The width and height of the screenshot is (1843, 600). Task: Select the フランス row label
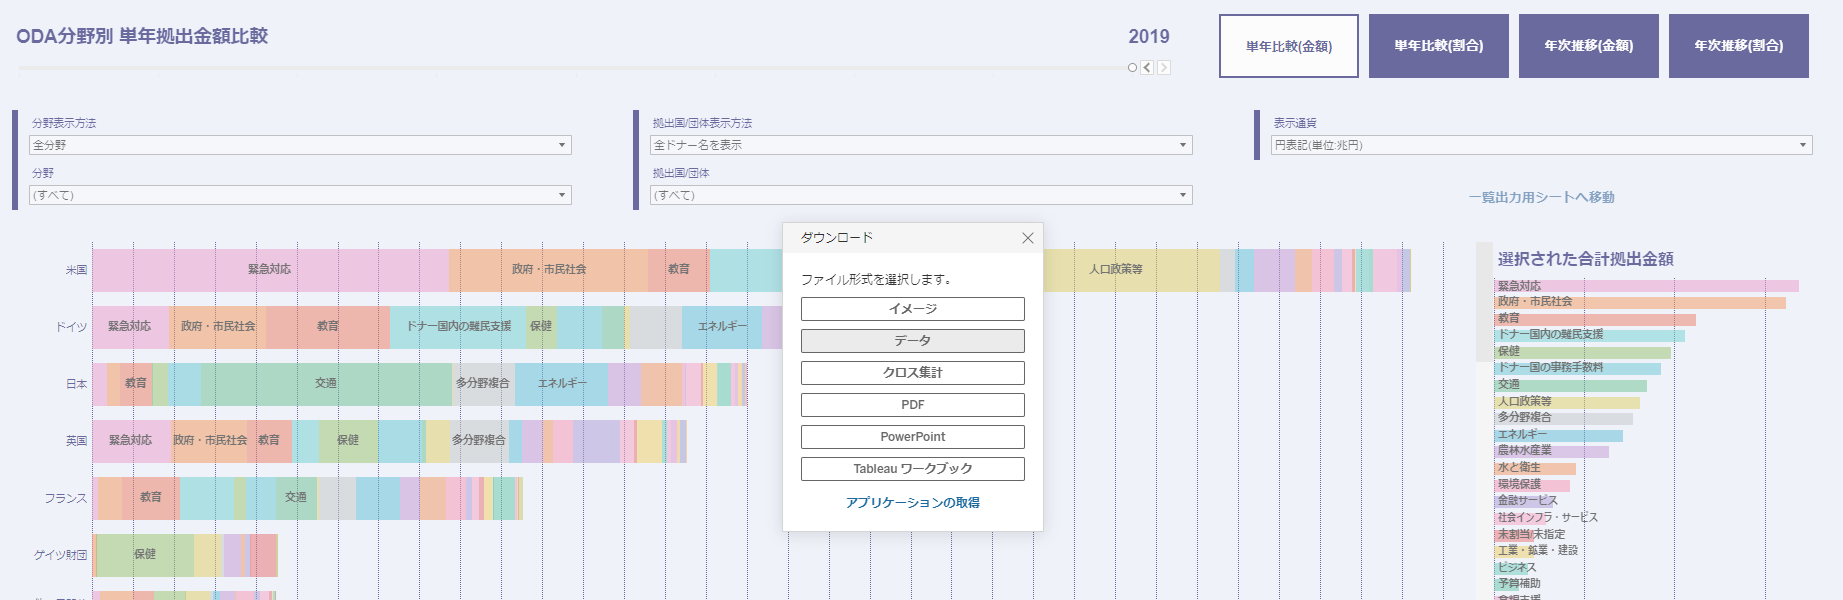[x=65, y=499]
